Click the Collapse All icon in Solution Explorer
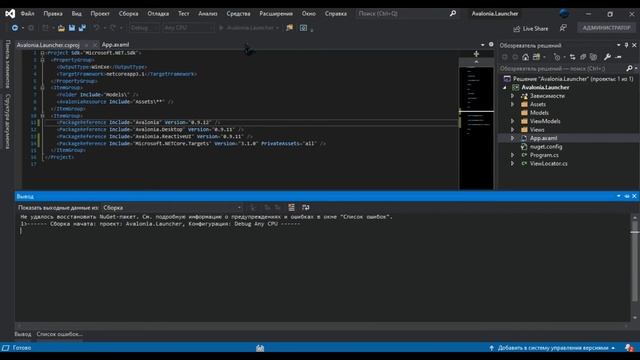640x360 pixels. click(x=583, y=57)
